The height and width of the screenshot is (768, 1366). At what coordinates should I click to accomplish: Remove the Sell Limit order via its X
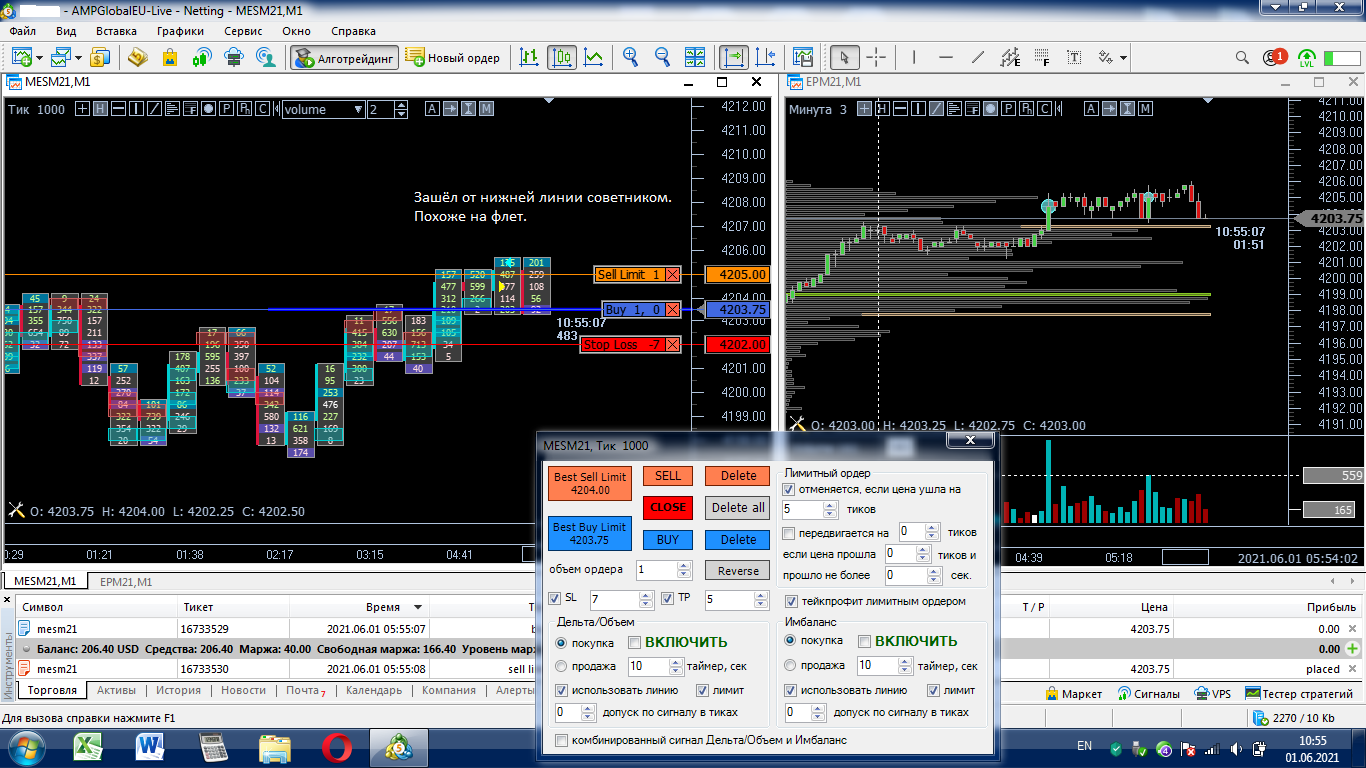pos(672,274)
